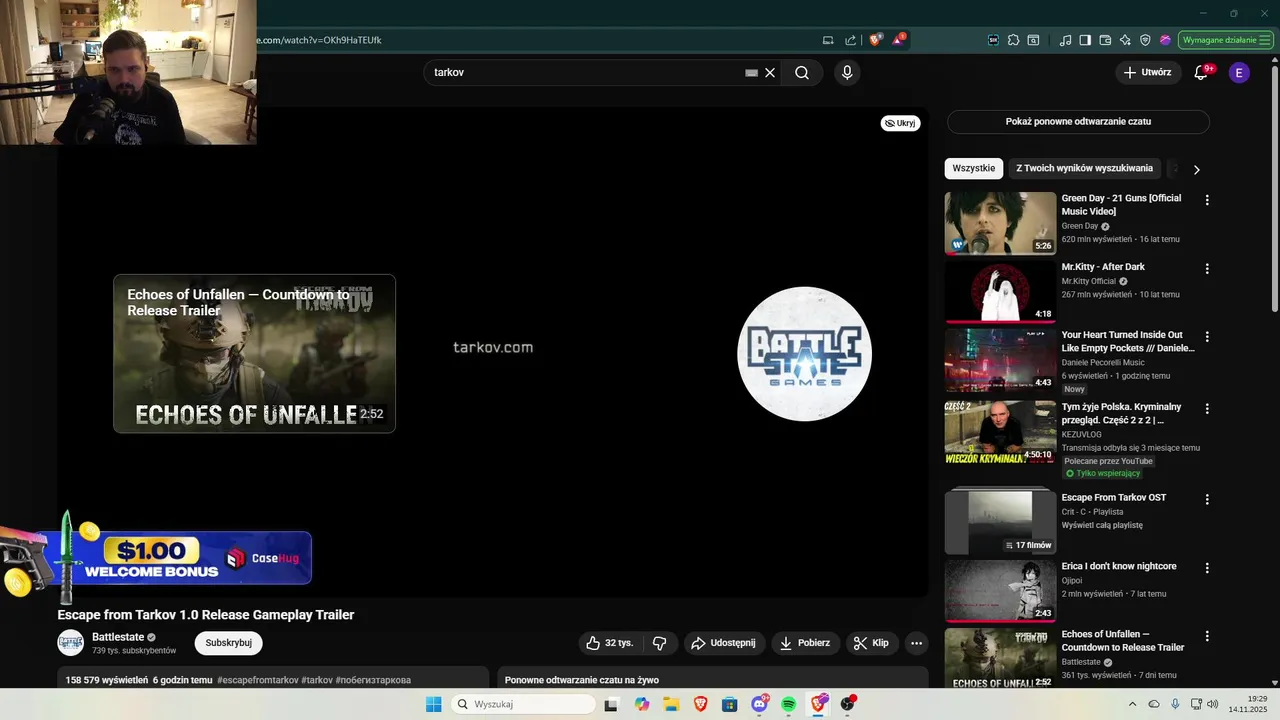Open Erica I don't know nightcore title
The image size is (1280, 720).
coord(1119,566)
